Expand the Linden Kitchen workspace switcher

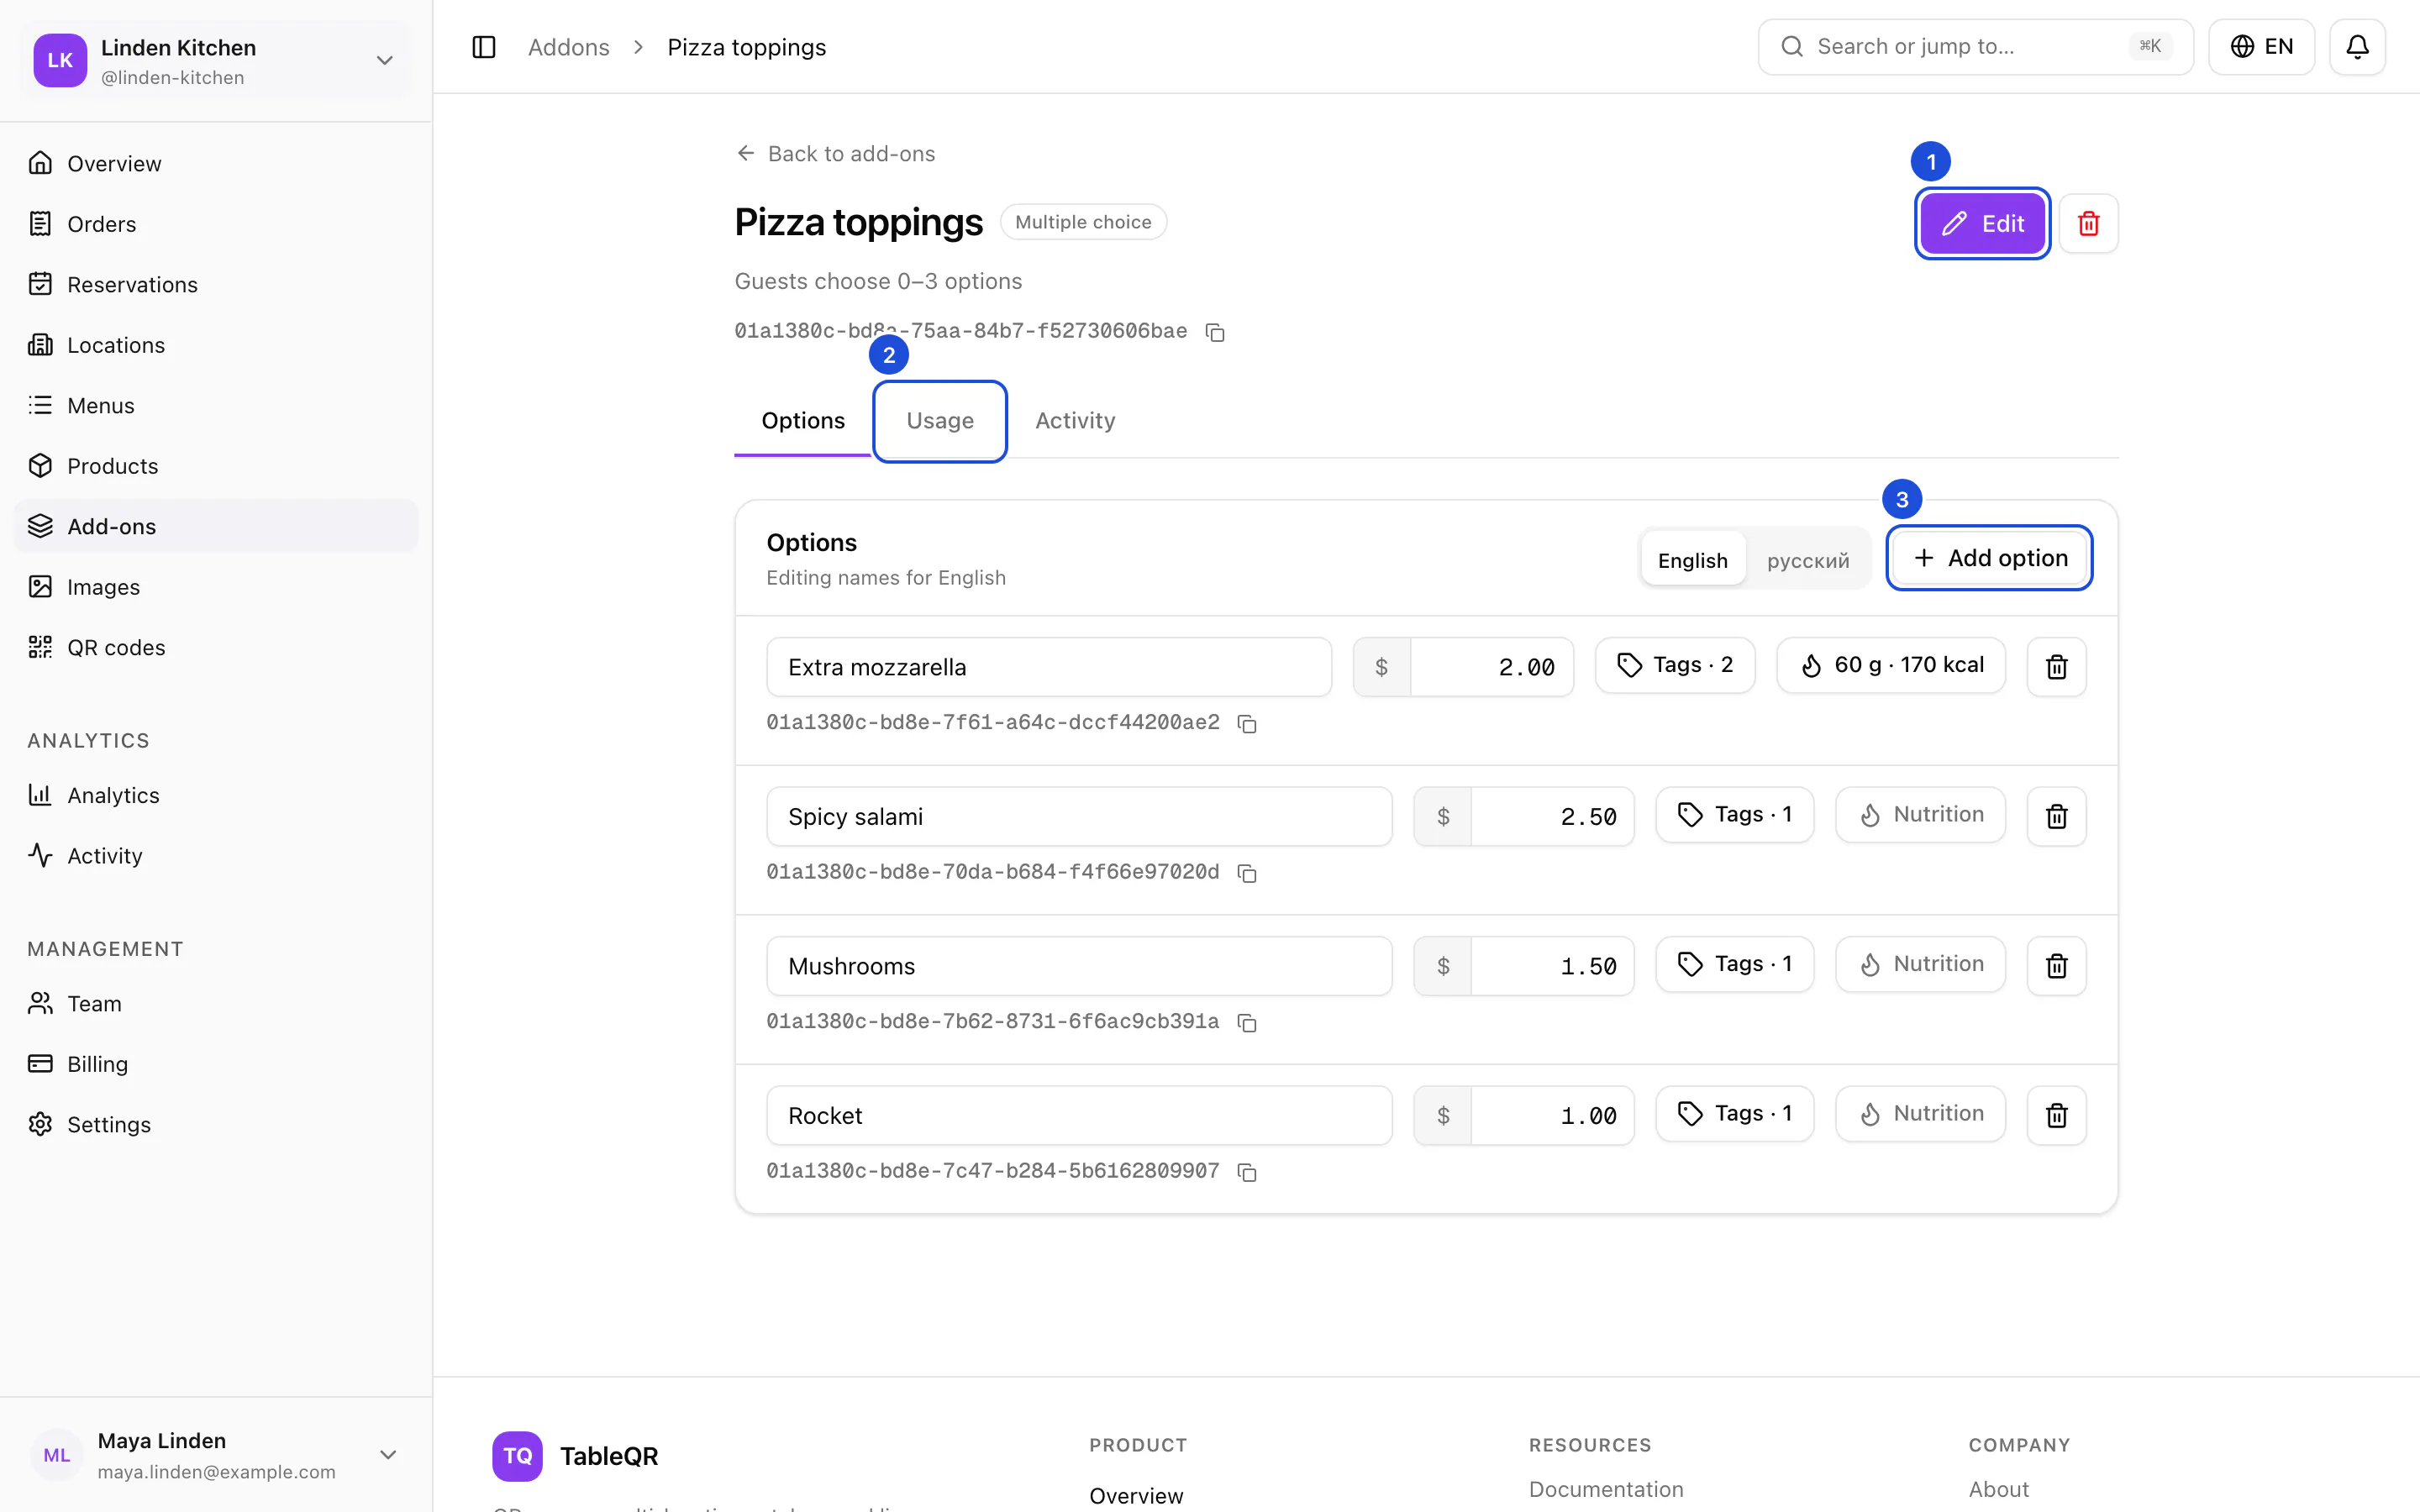[216, 60]
